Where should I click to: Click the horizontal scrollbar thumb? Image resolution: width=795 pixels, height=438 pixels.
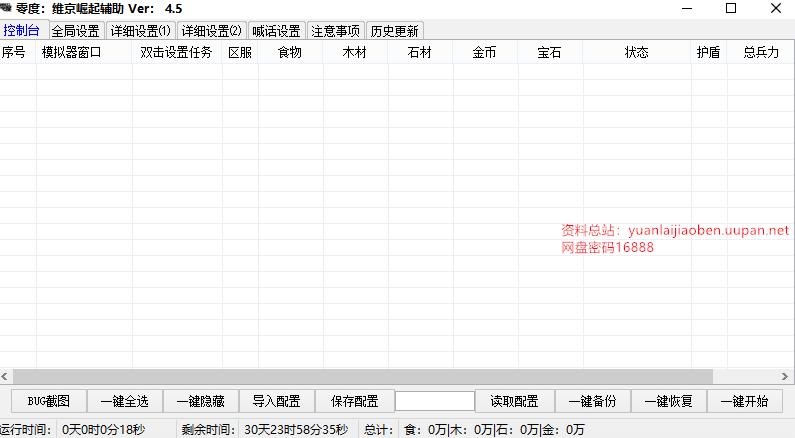[x=363, y=377]
